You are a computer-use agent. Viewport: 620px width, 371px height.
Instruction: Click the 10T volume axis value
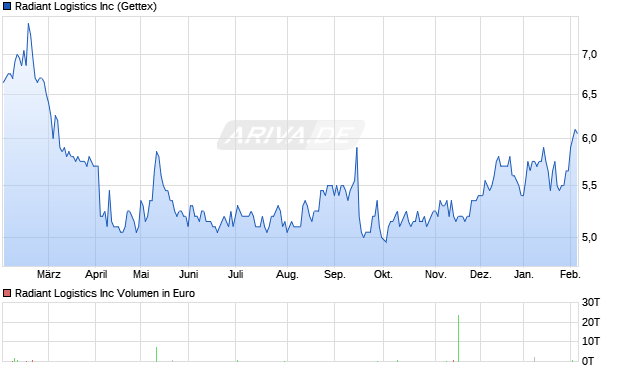pos(591,341)
